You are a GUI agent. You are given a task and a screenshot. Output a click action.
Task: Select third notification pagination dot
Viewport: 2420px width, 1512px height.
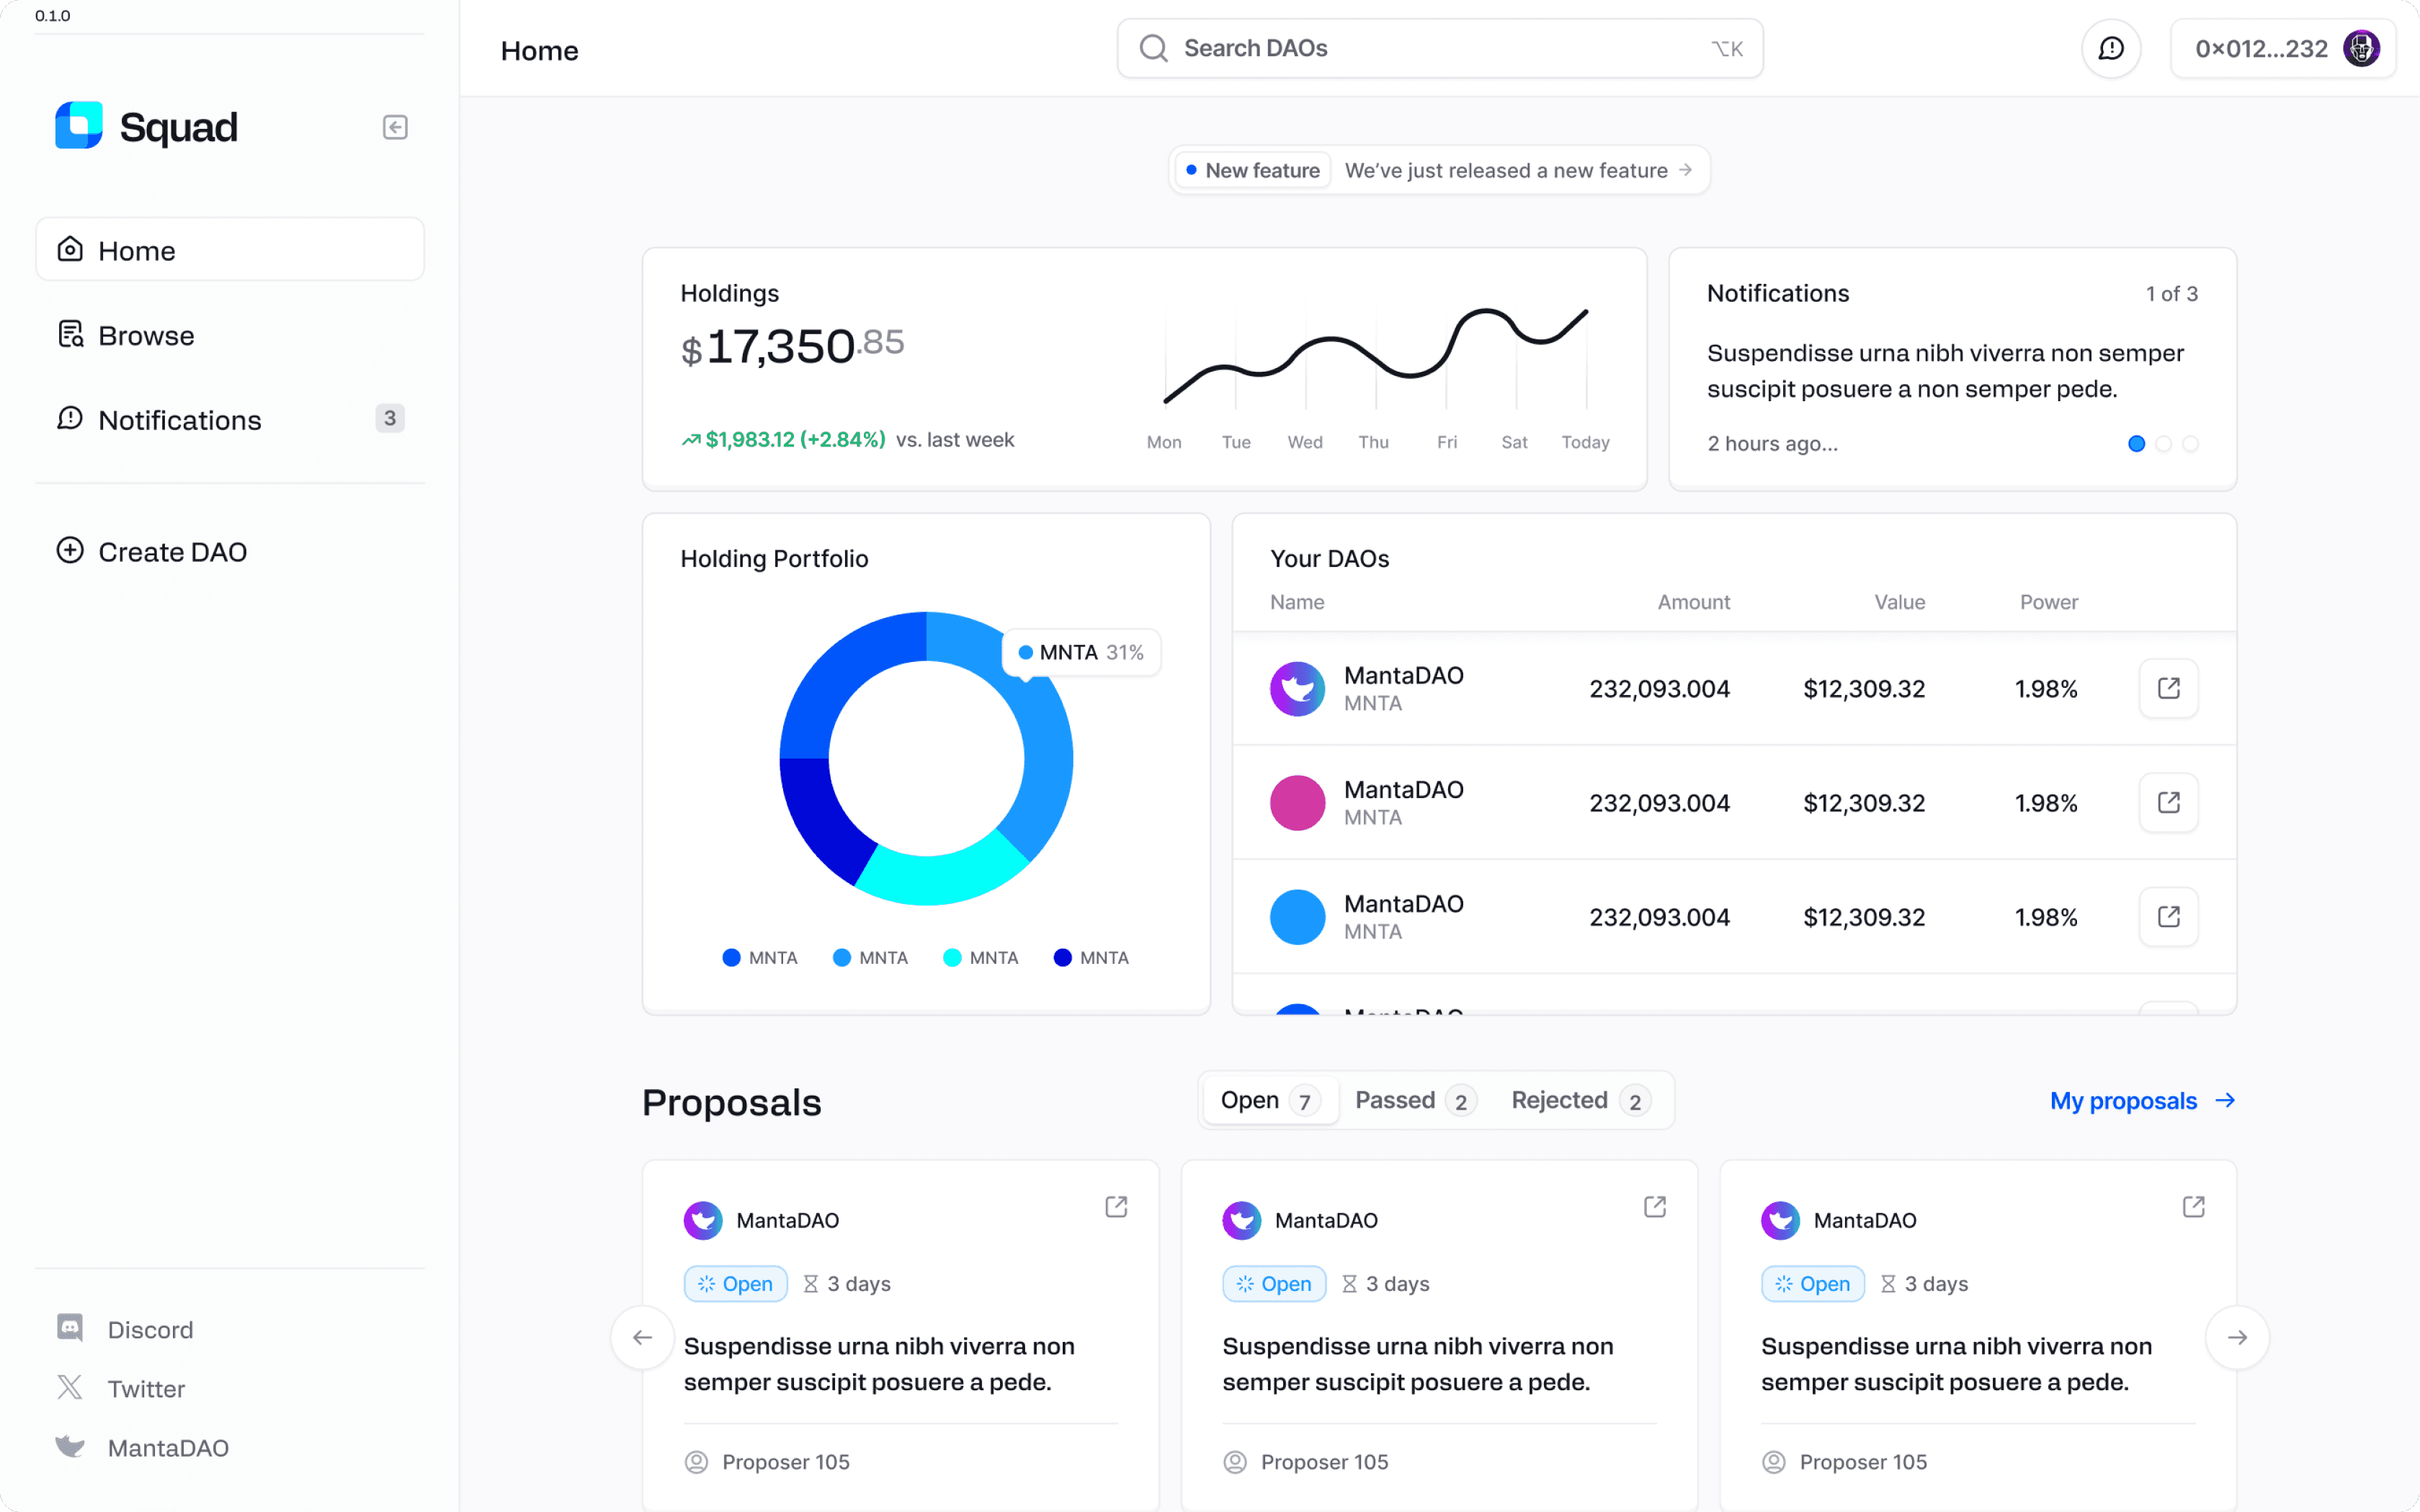point(2190,444)
